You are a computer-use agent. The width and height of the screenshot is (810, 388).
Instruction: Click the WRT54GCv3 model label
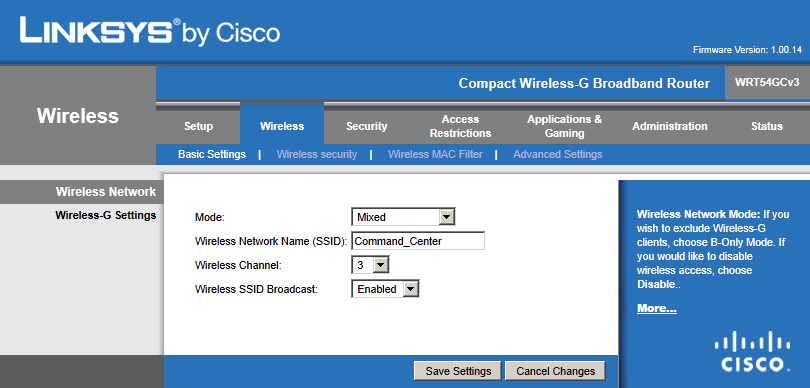(767, 83)
